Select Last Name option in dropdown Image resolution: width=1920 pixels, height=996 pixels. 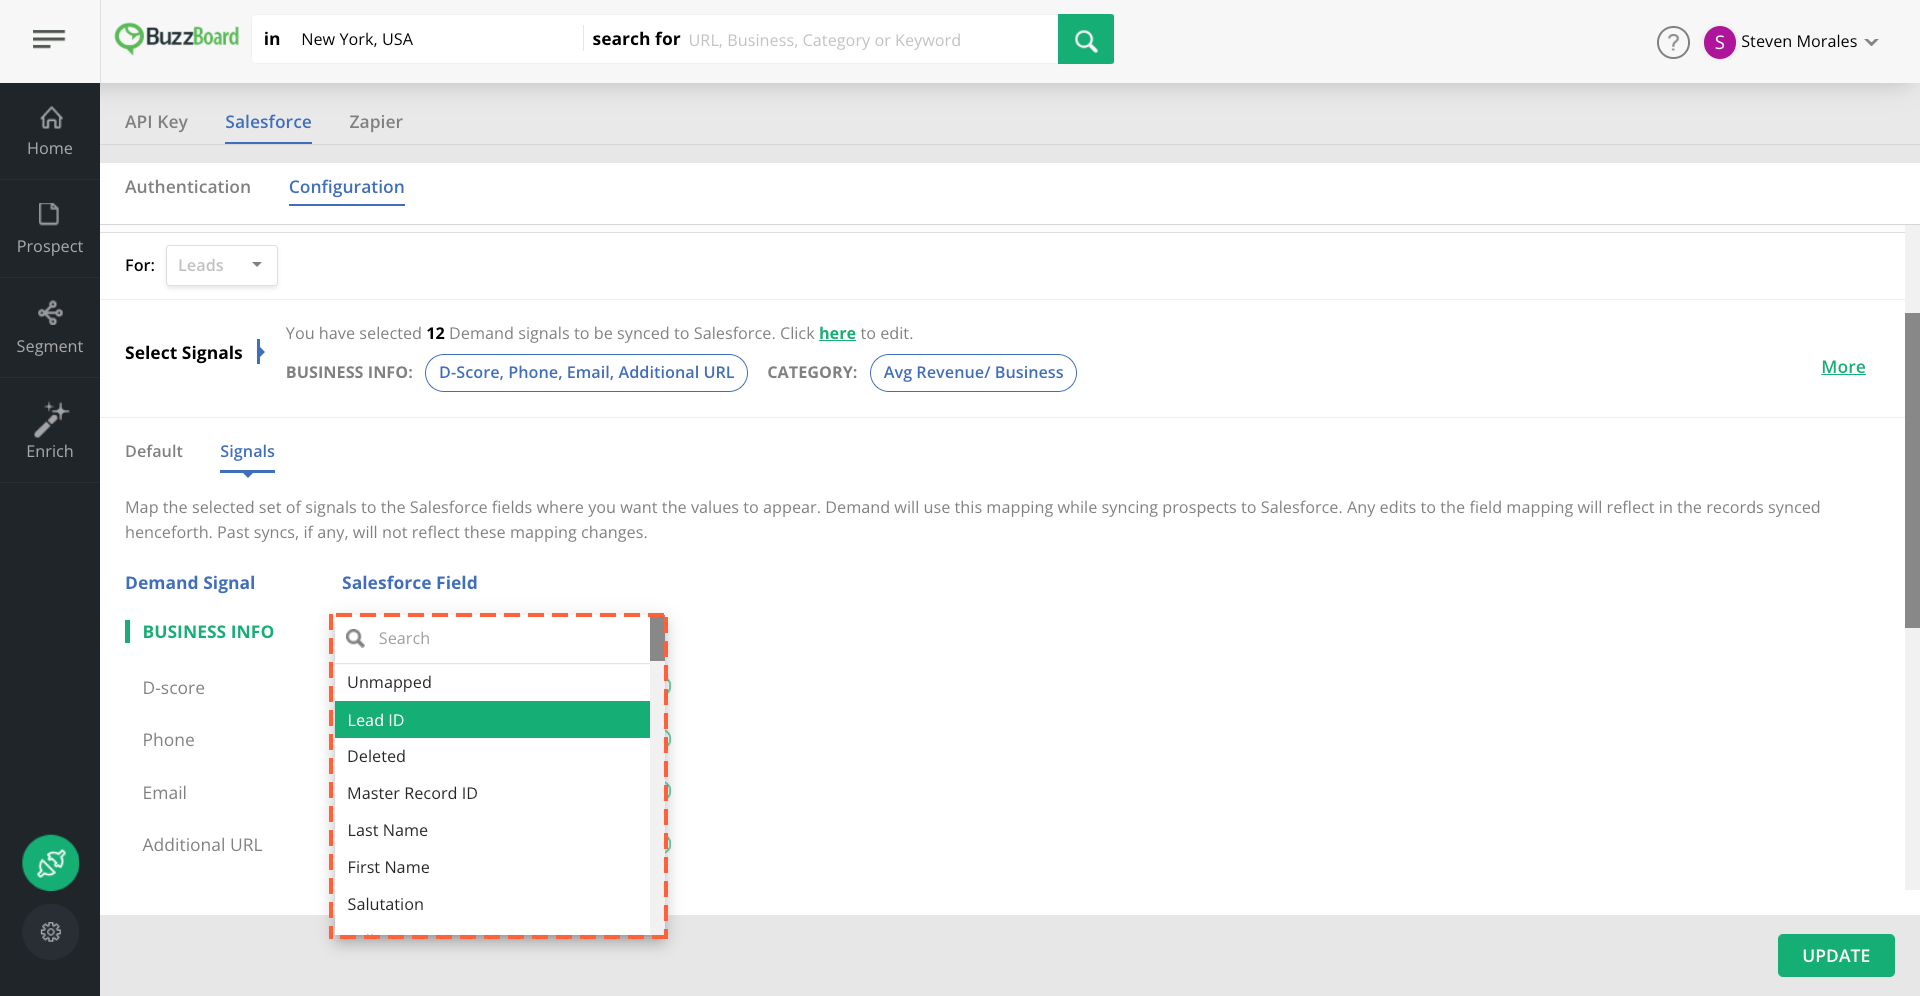point(492,830)
